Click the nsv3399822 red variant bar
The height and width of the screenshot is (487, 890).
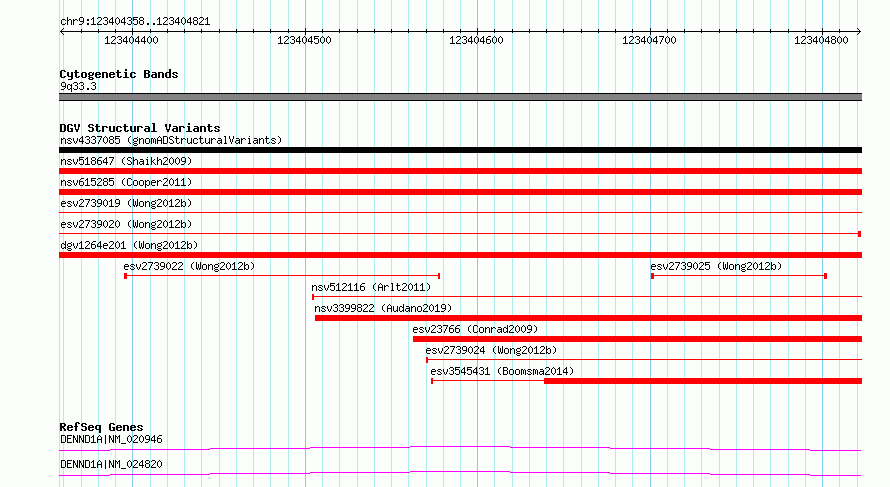[x=589, y=318]
